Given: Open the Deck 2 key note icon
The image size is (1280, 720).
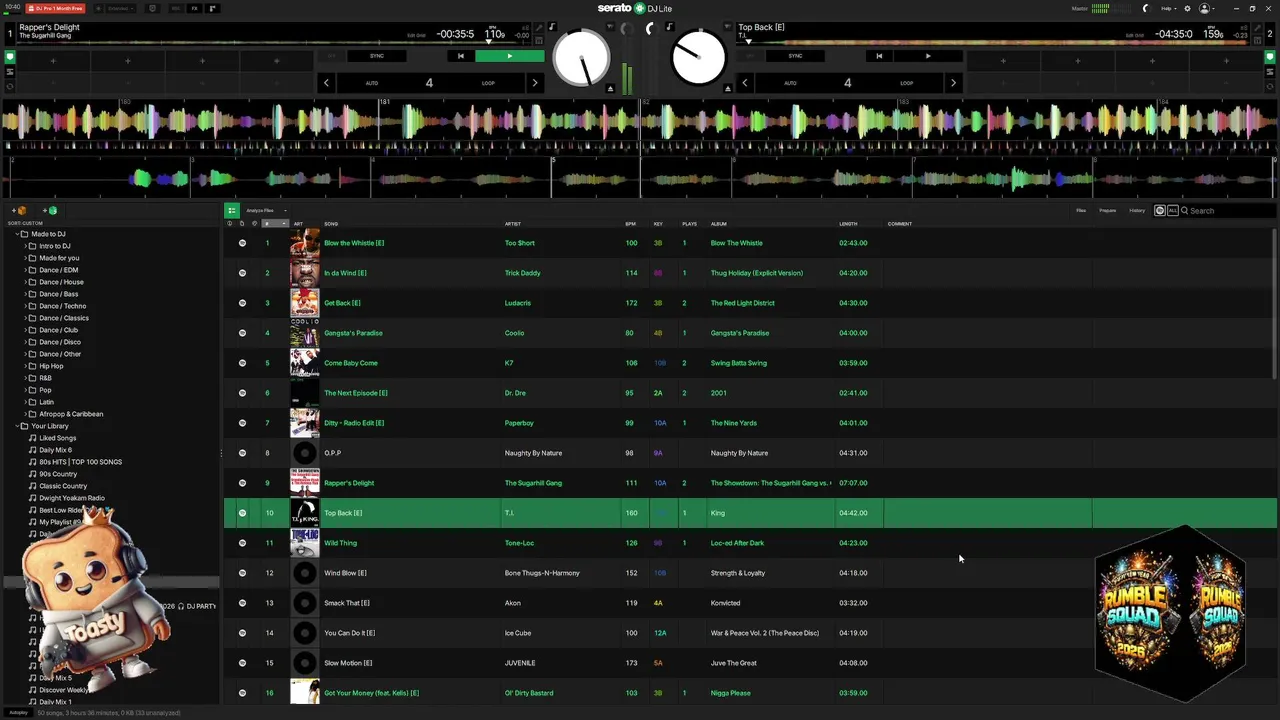Looking at the screenshot, I should tap(669, 27).
